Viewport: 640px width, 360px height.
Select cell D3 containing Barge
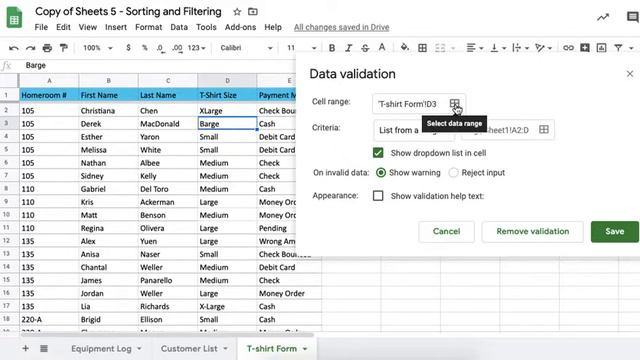(227, 124)
